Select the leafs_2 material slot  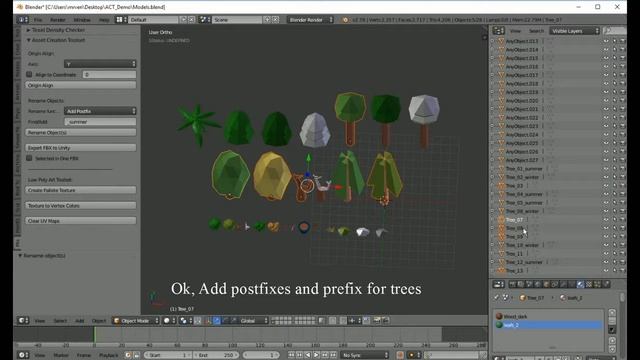point(549,325)
